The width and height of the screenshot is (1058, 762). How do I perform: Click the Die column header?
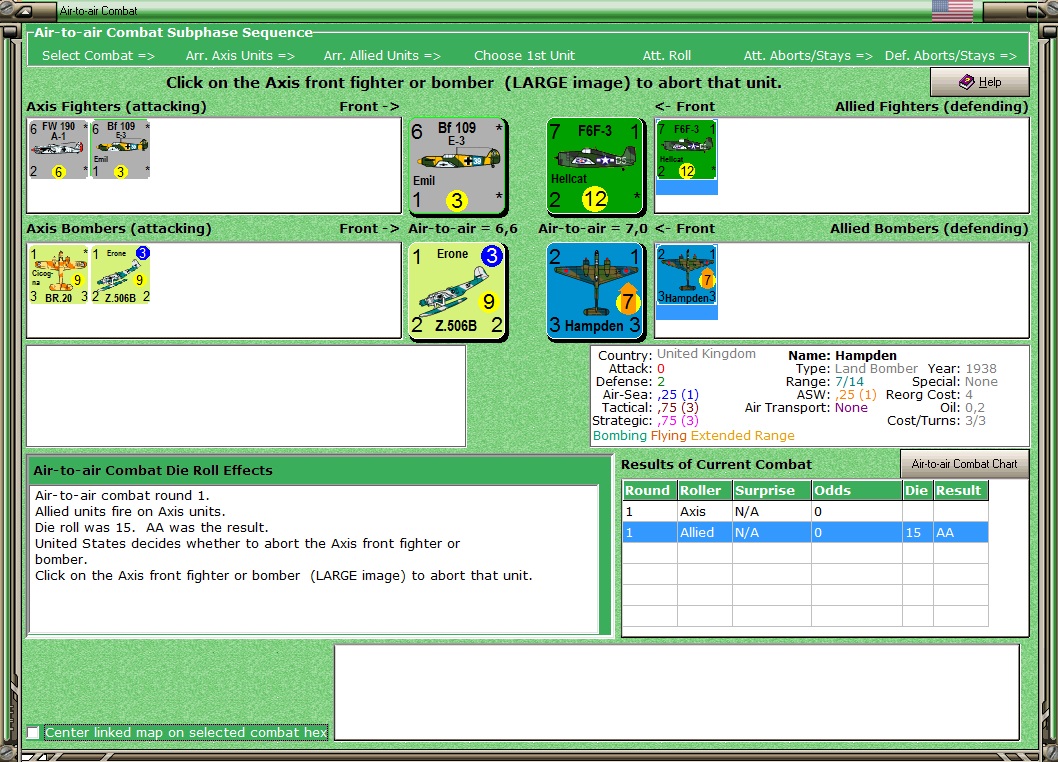917,491
